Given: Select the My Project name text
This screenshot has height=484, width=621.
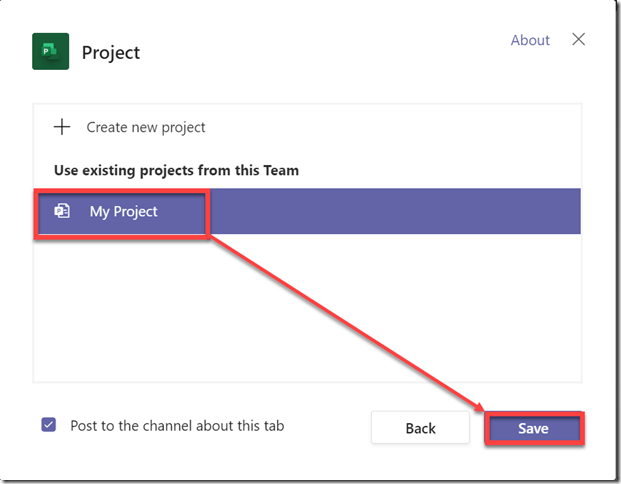Looking at the screenshot, I should 123,211.
